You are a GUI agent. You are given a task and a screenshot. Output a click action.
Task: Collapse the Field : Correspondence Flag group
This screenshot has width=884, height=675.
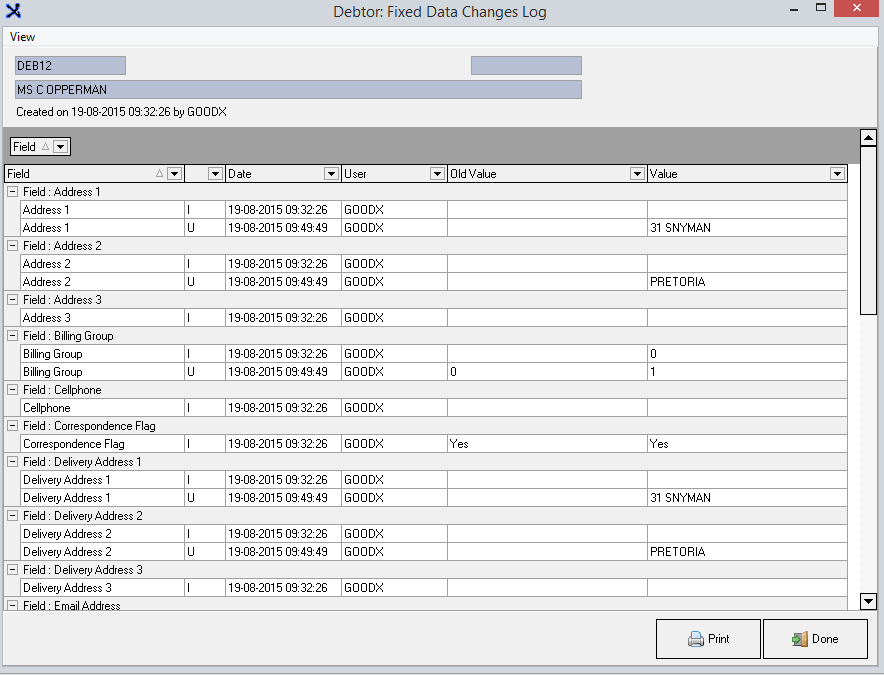pyautogui.click(x=12, y=426)
